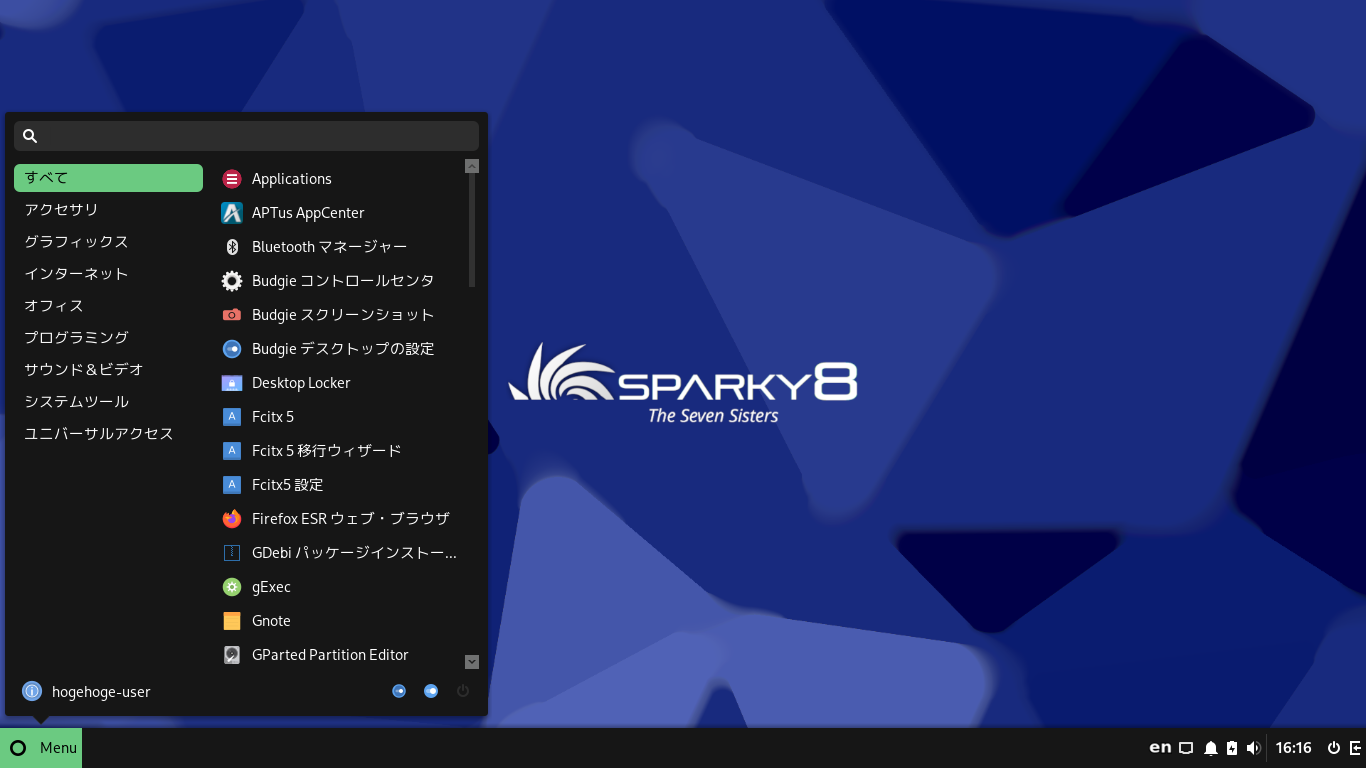This screenshot has width=1366, height=768.
Task: Click the power icon in the bottom panel
Action: [x=1334, y=748]
